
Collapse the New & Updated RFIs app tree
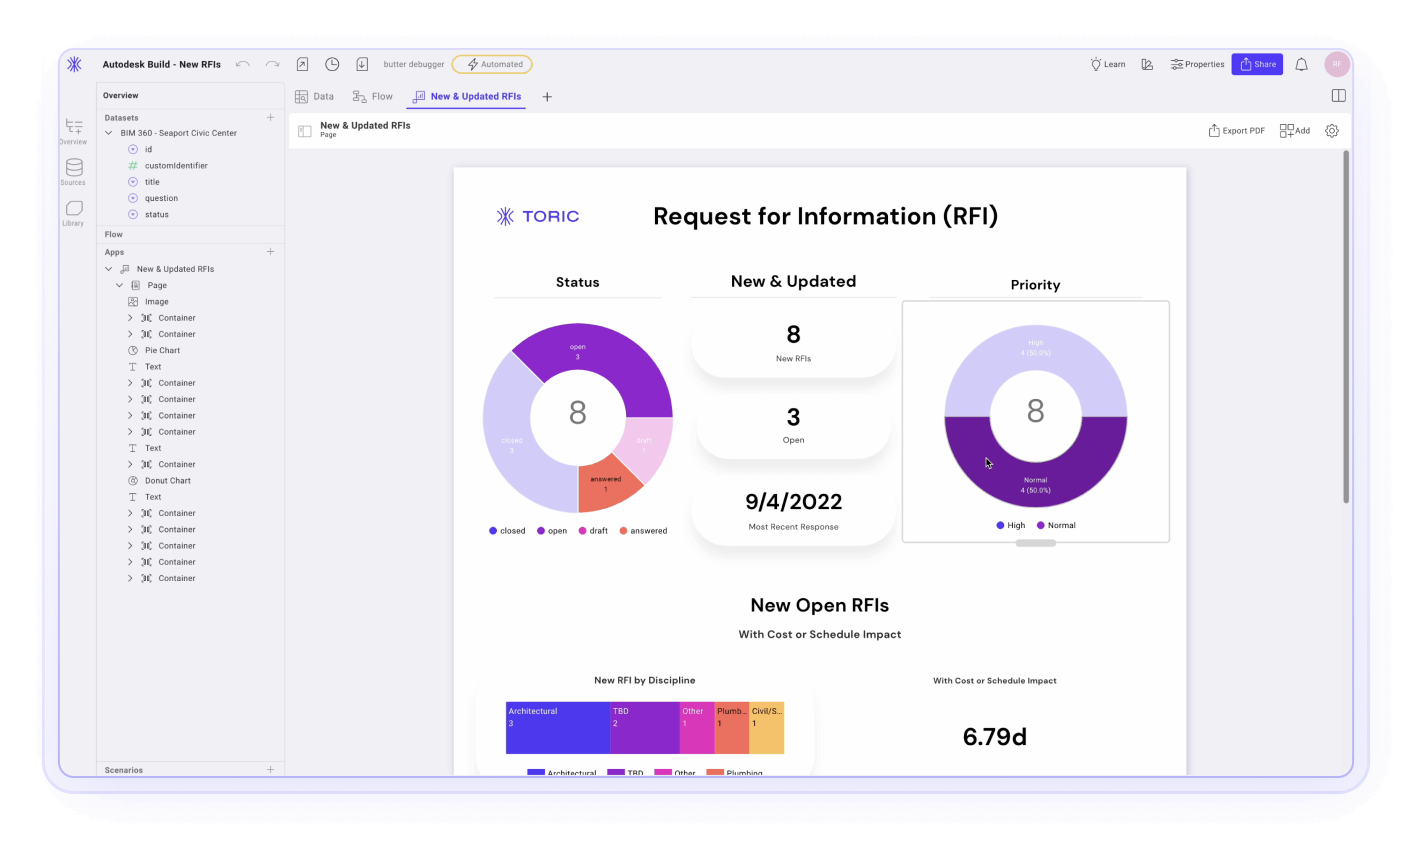pyautogui.click(x=107, y=268)
